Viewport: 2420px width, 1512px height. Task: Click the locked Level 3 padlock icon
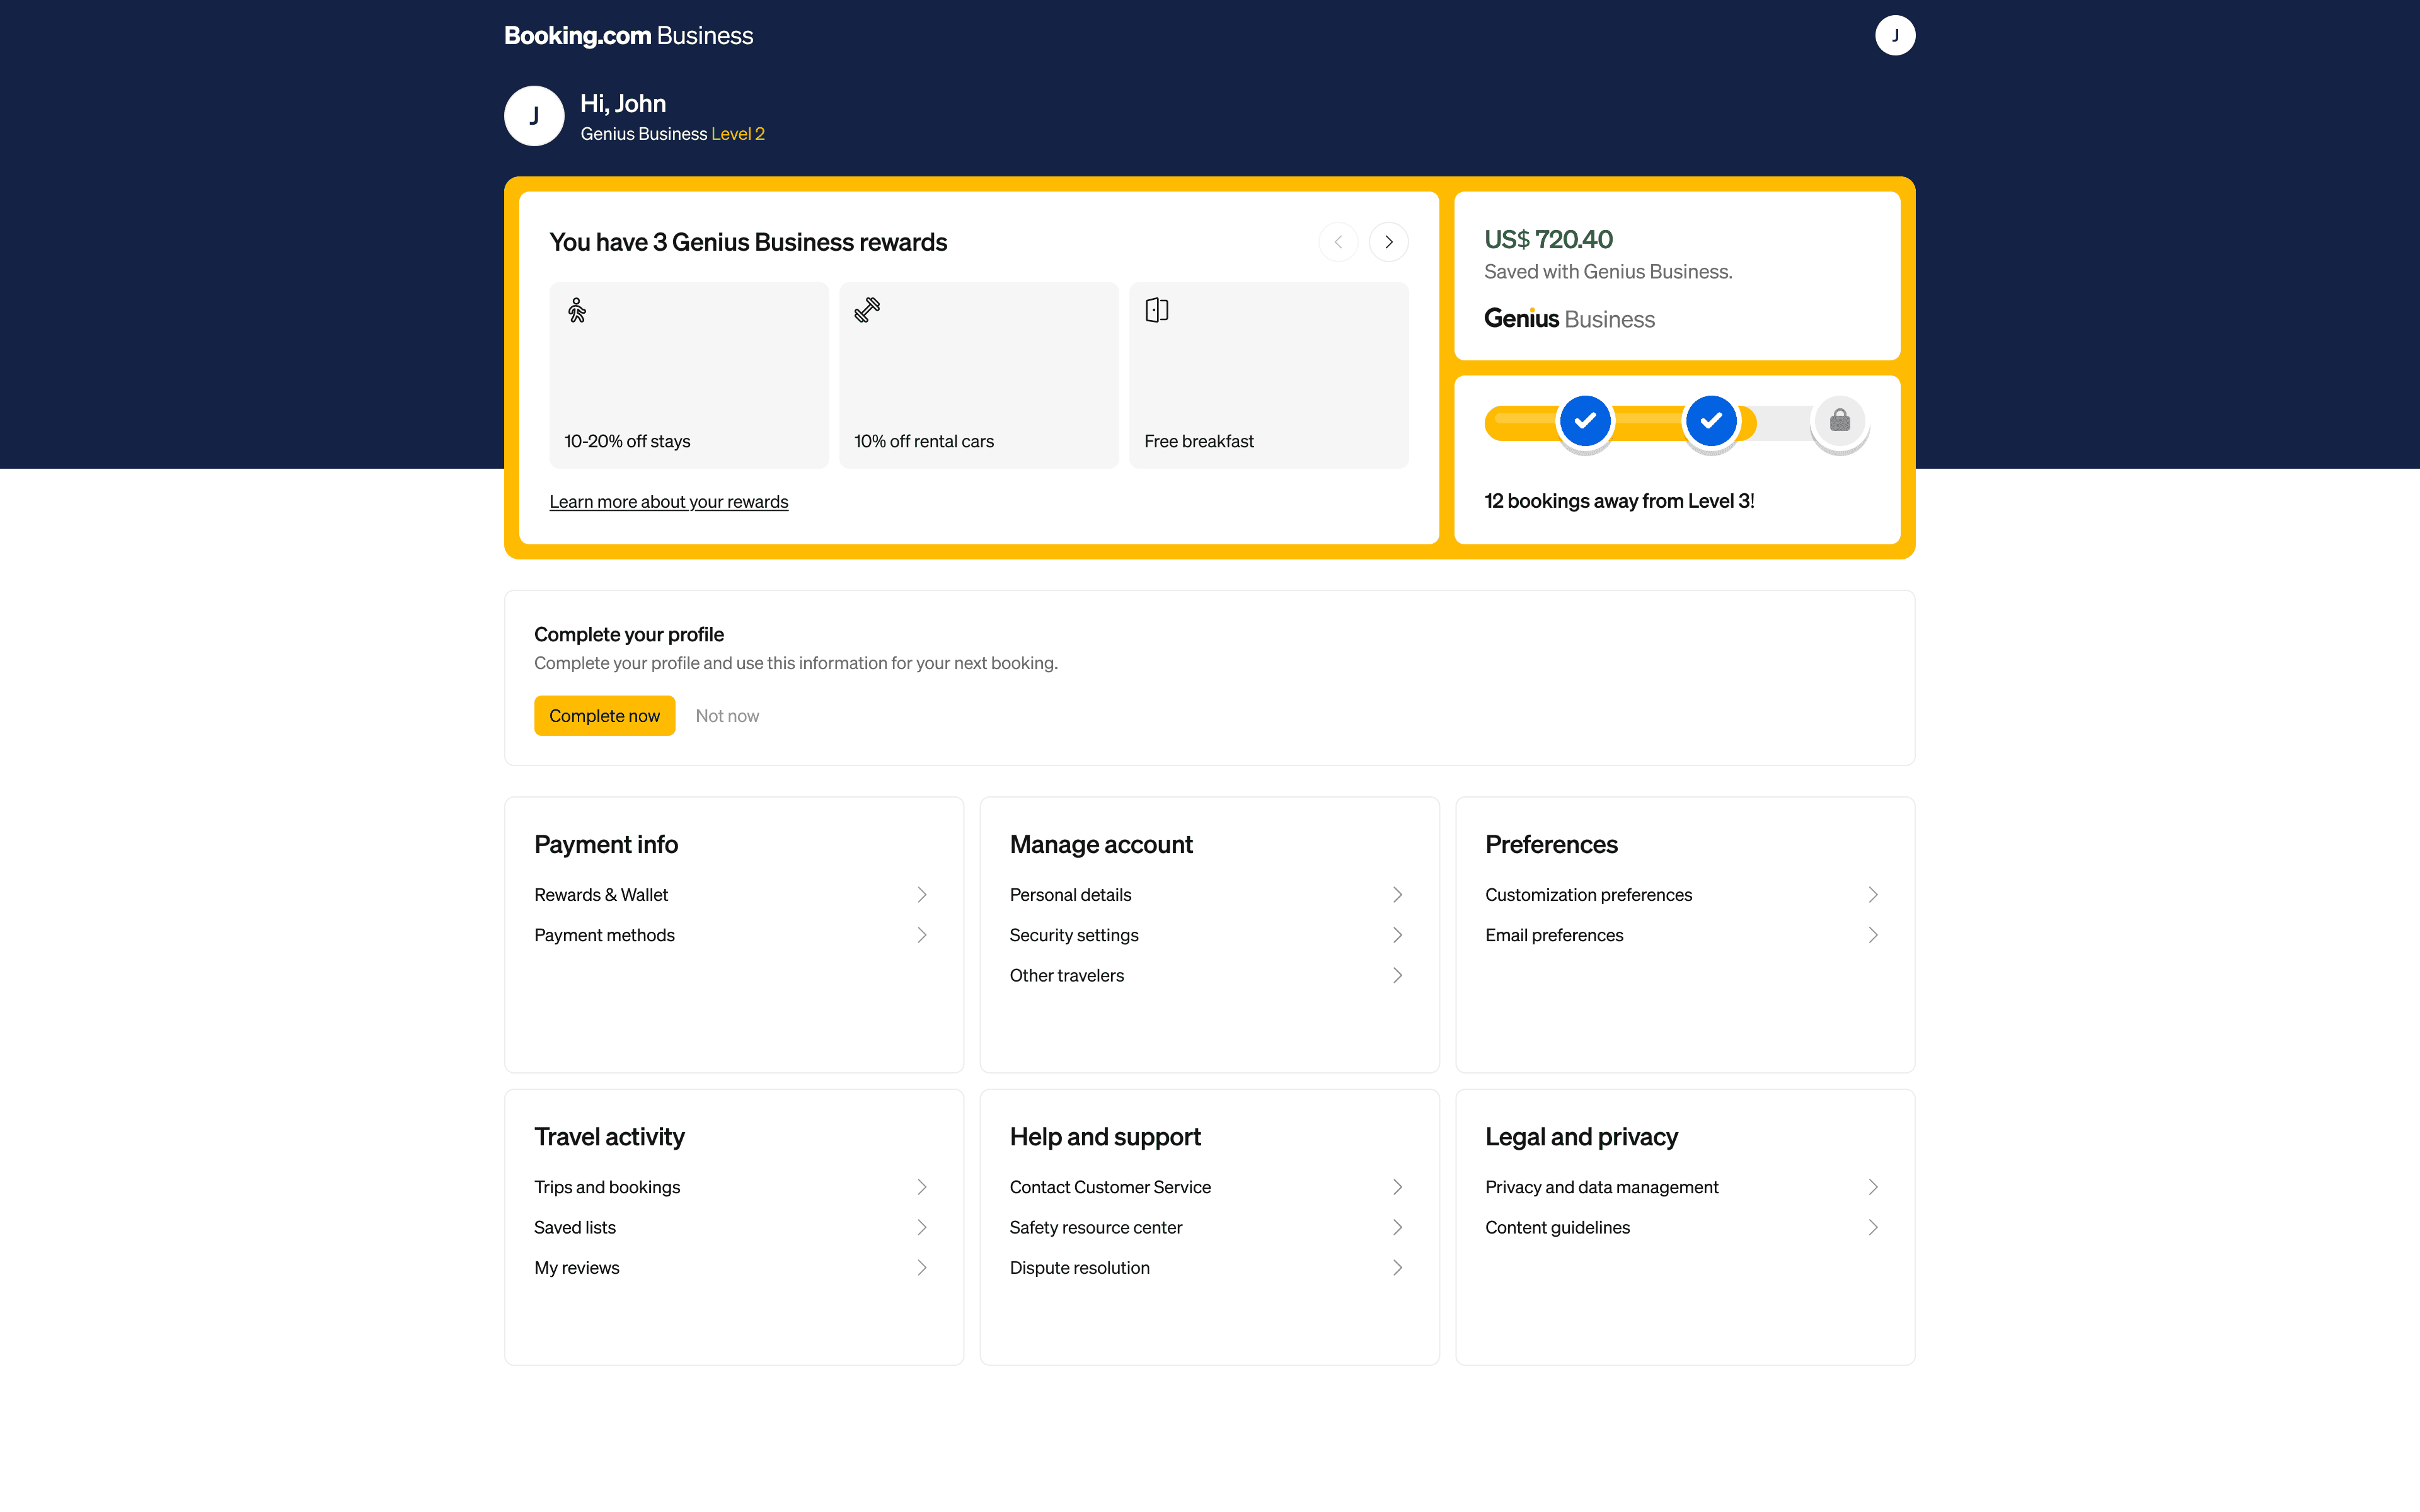tap(1839, 421)
